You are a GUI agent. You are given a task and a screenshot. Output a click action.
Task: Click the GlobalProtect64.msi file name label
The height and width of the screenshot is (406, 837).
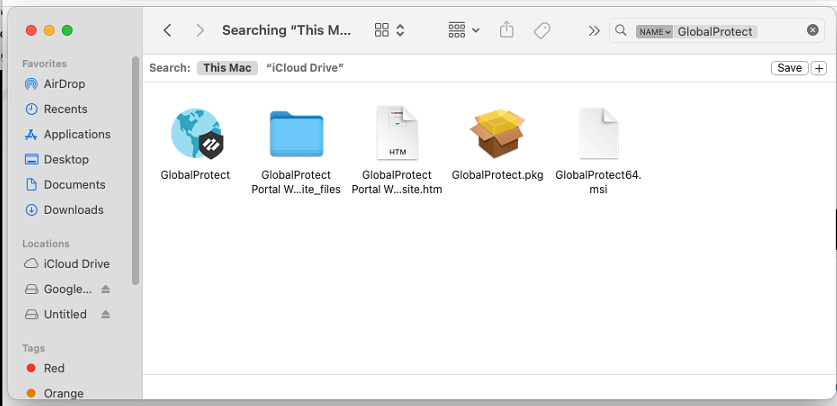point(598,182)
